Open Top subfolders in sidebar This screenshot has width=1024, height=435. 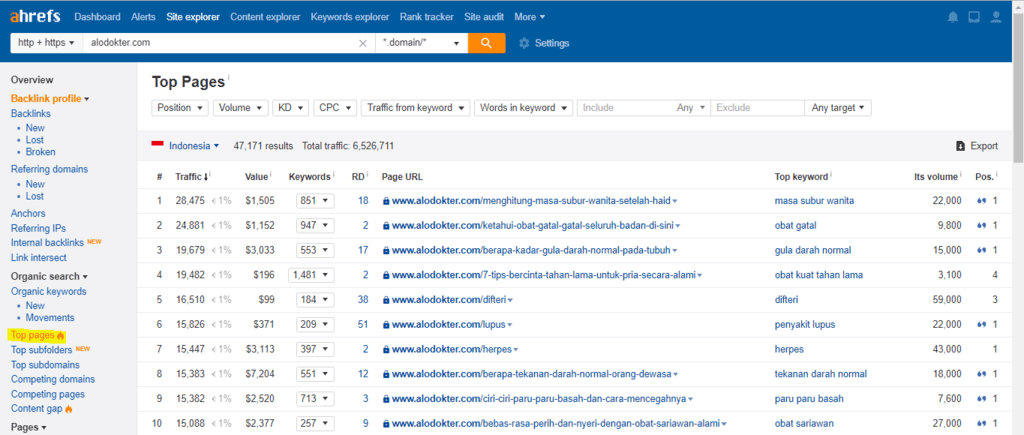point(42,350)
